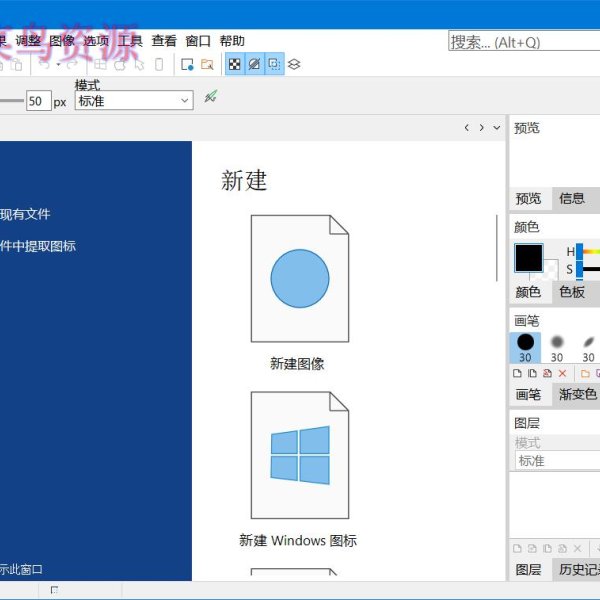Click the new image toolbar icon
600x600 pixels.
pos(187,64)
